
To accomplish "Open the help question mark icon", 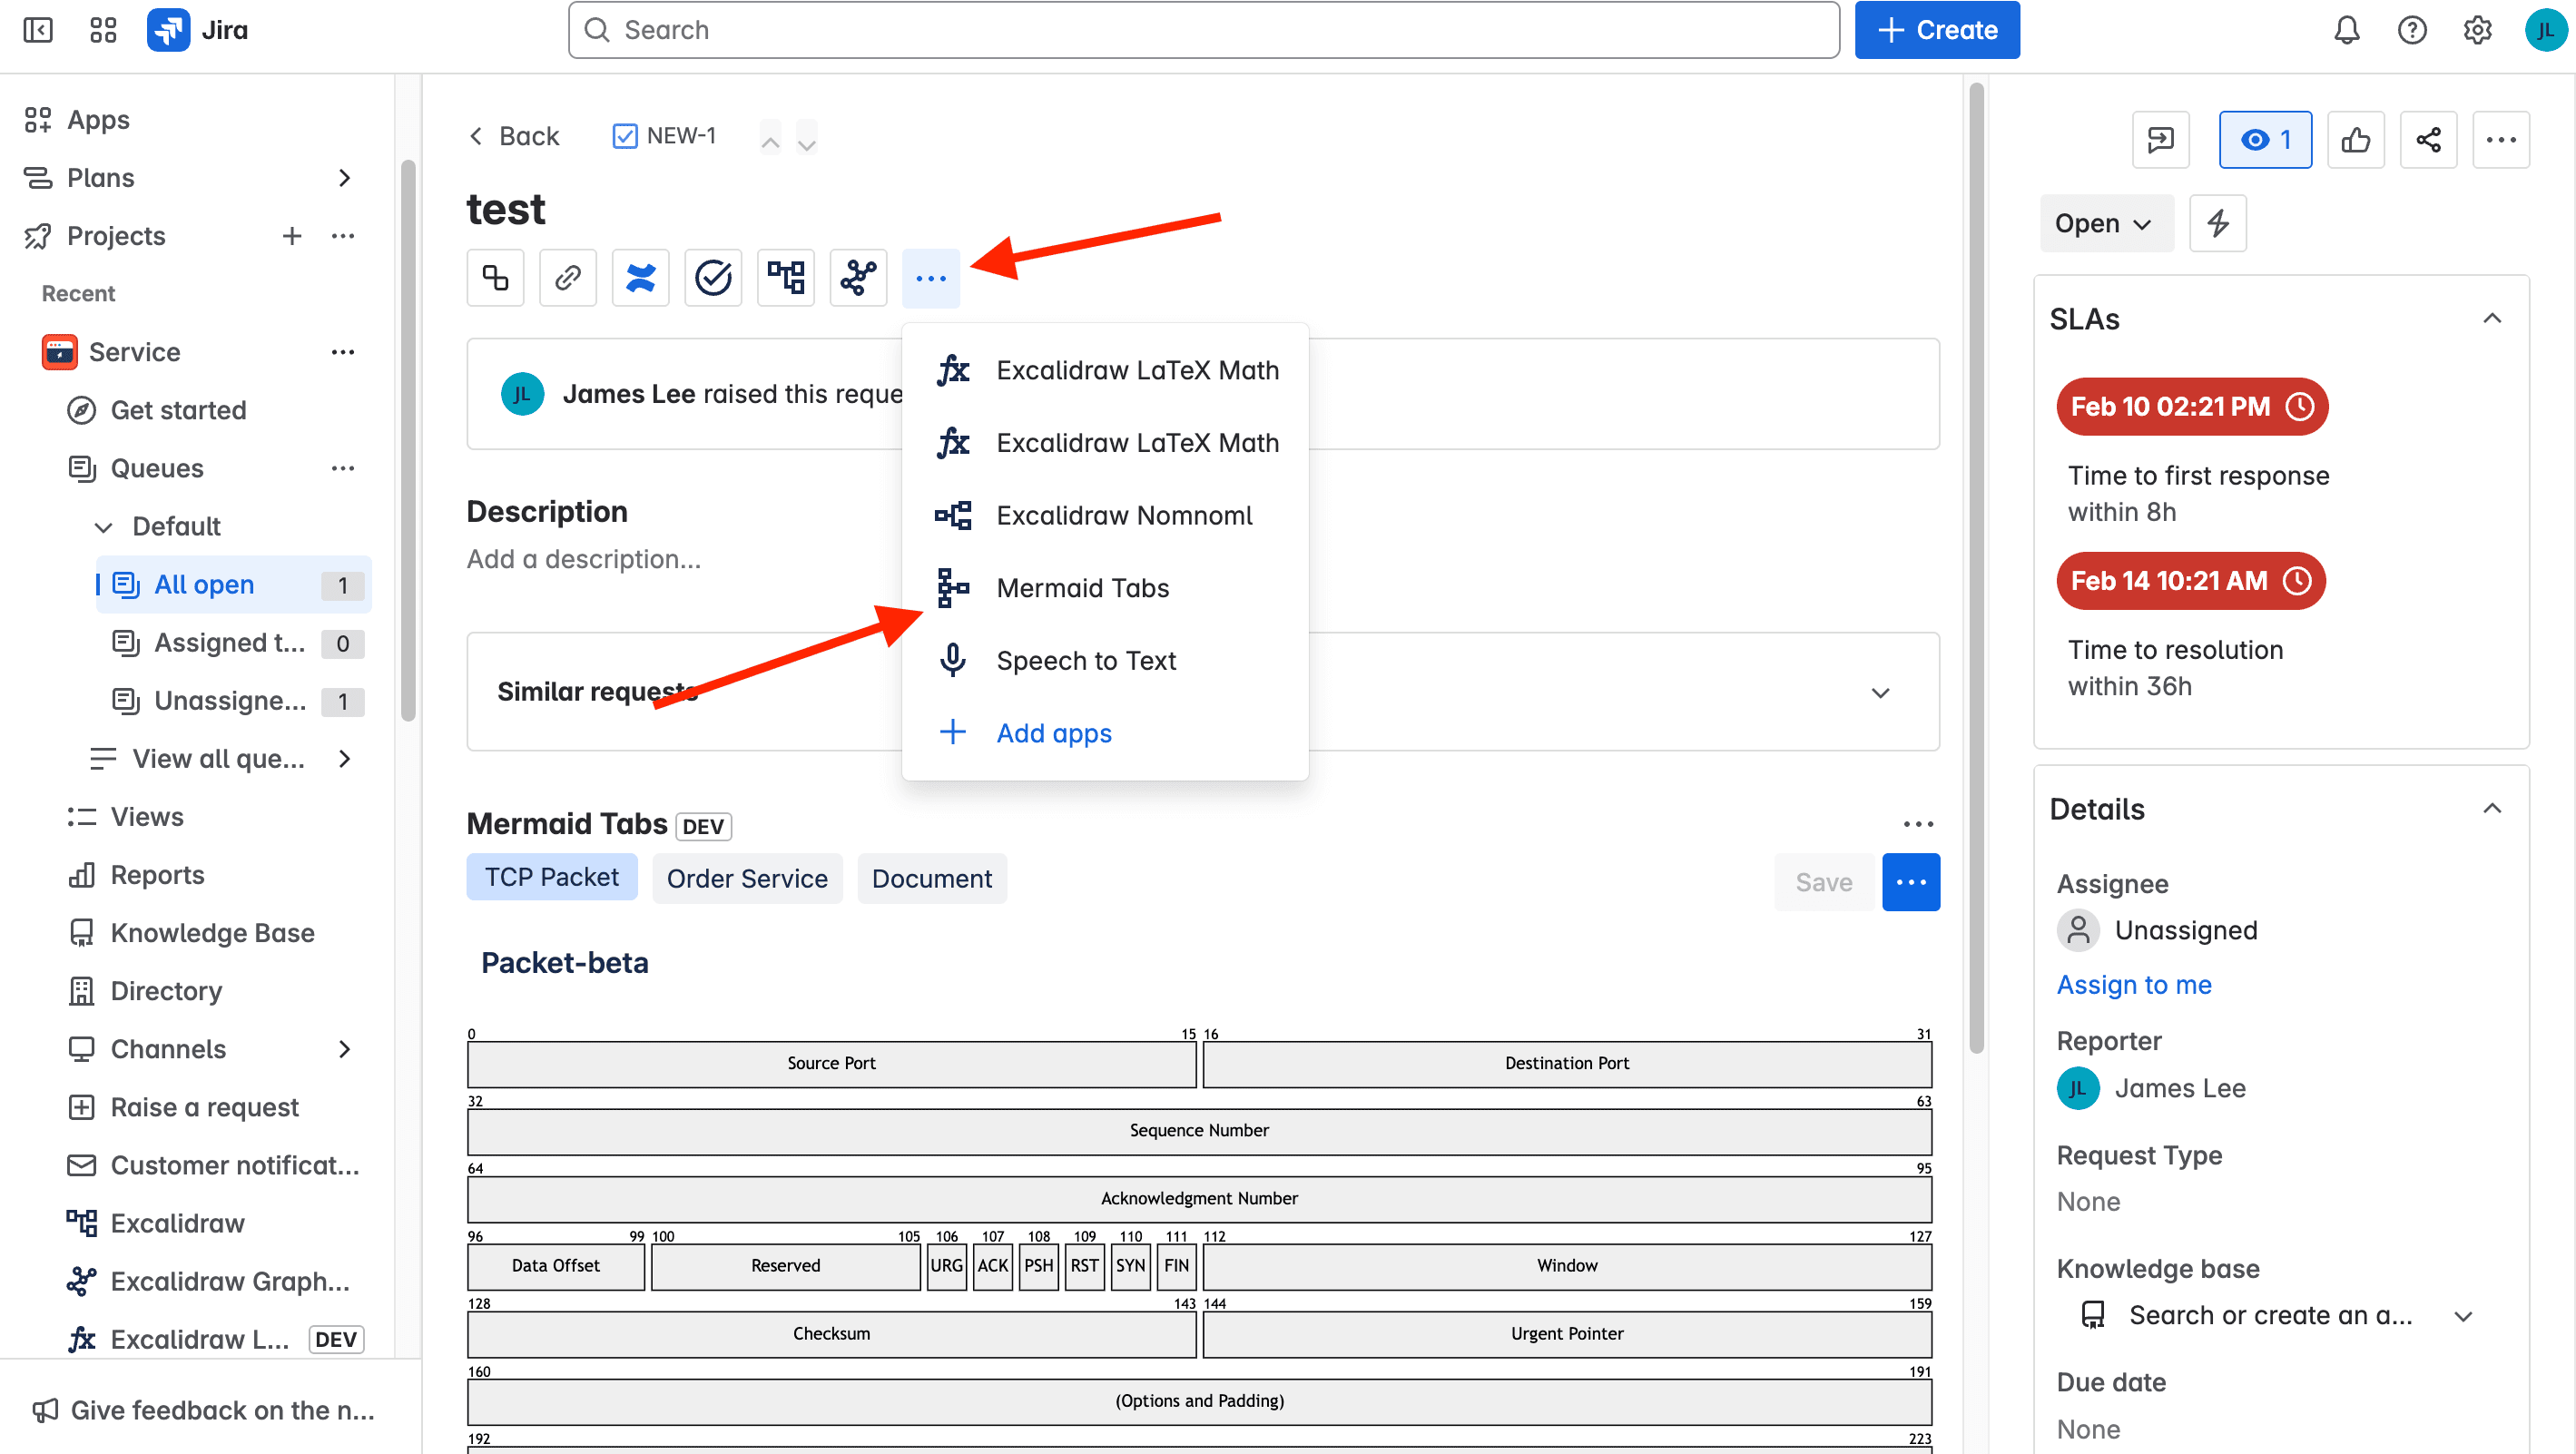I will click(2412, 30).
